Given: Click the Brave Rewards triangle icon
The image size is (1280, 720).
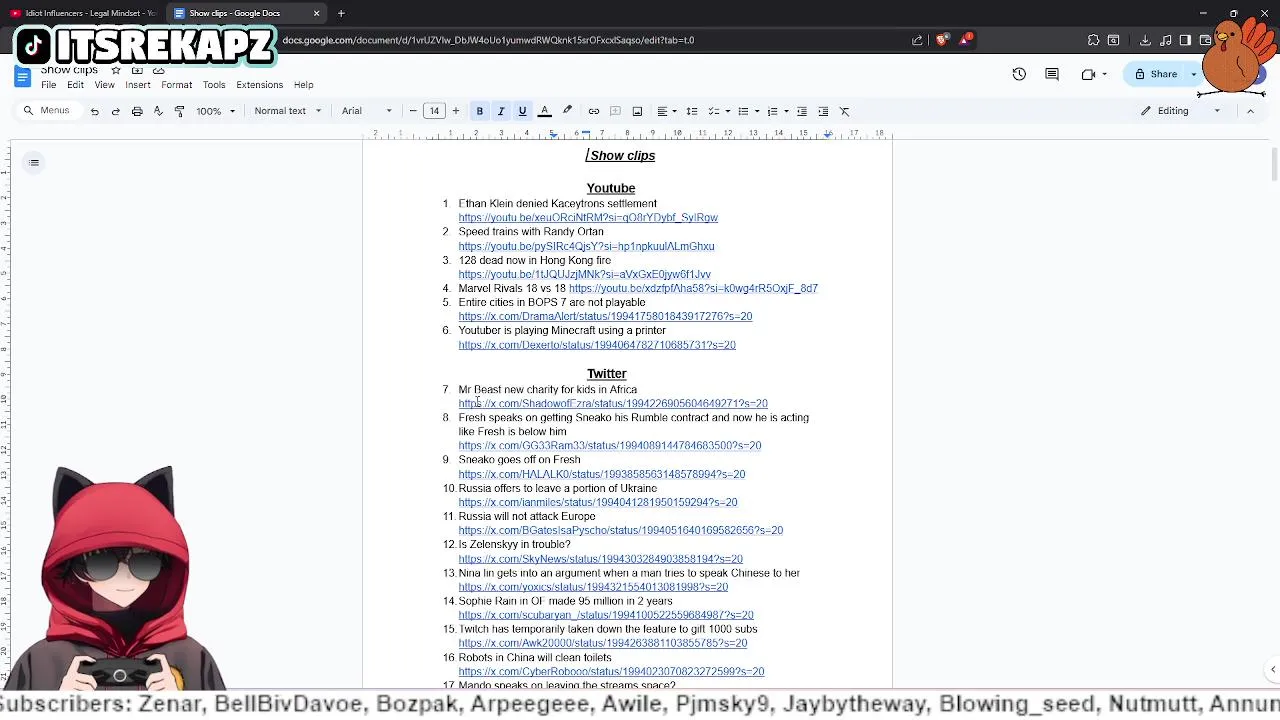Looking at the screenshot, I should pos(966,40).
